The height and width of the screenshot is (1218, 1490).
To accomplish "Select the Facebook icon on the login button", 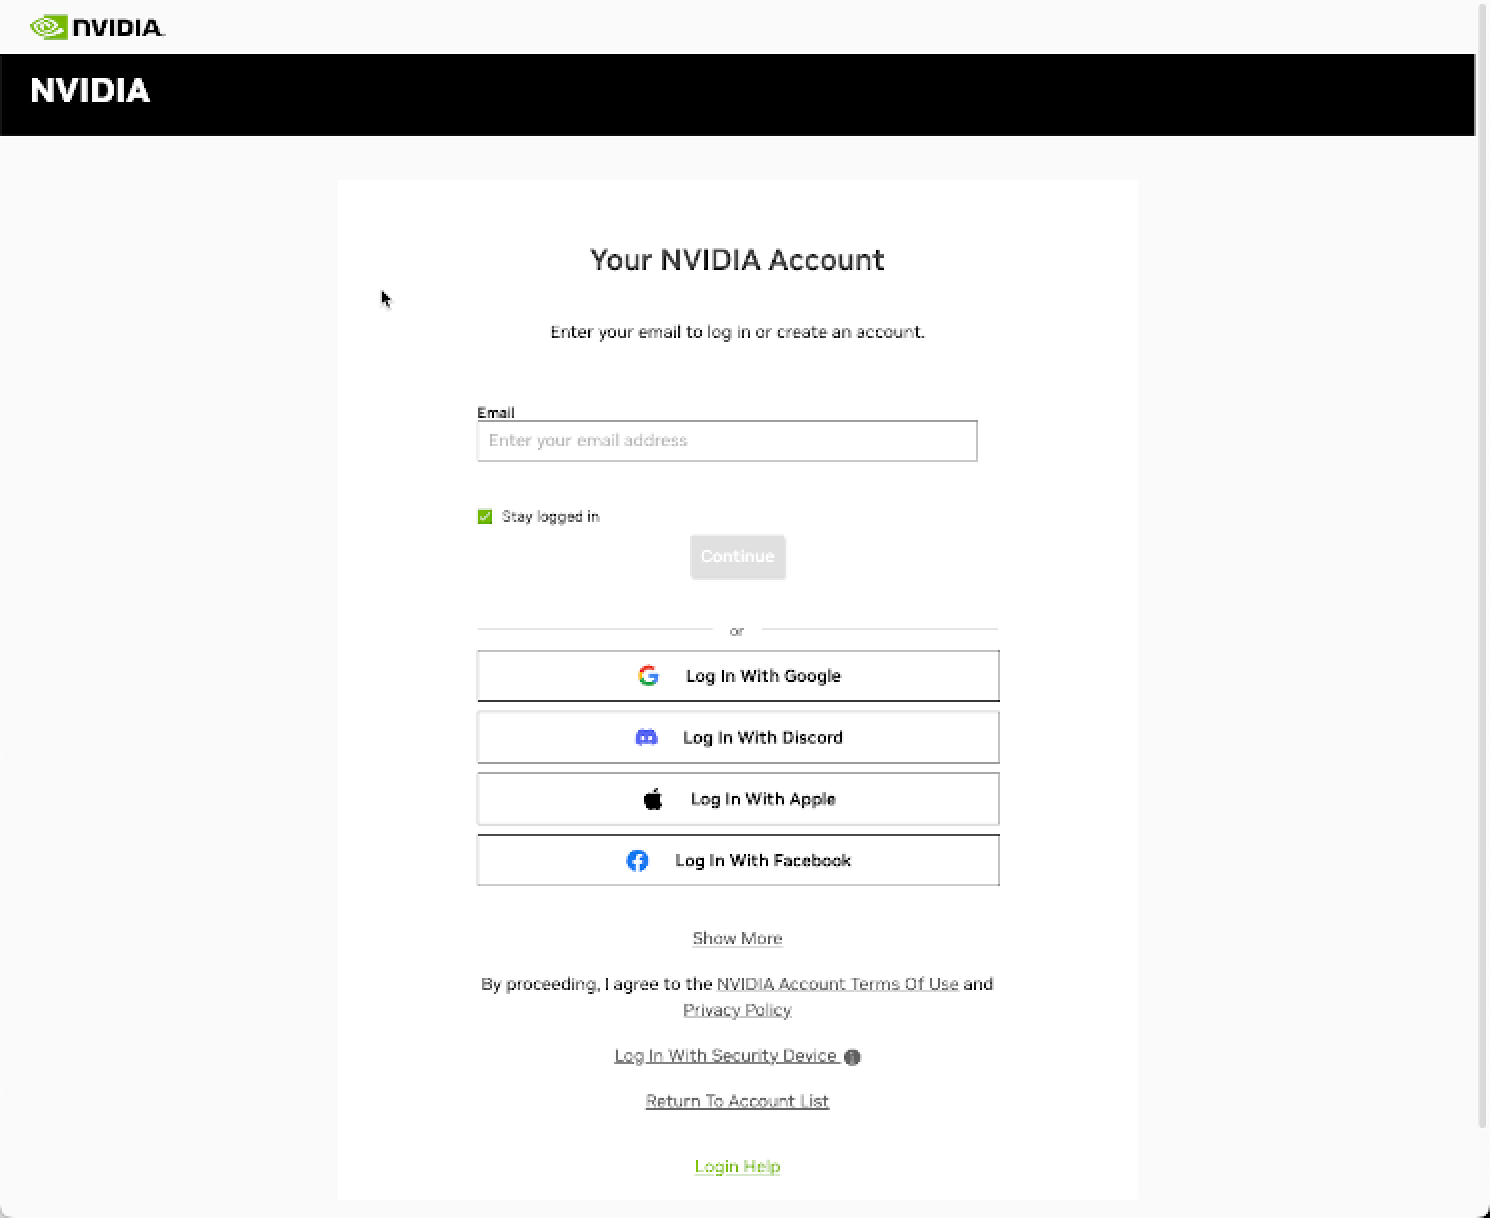I will (x=637, y=860).
